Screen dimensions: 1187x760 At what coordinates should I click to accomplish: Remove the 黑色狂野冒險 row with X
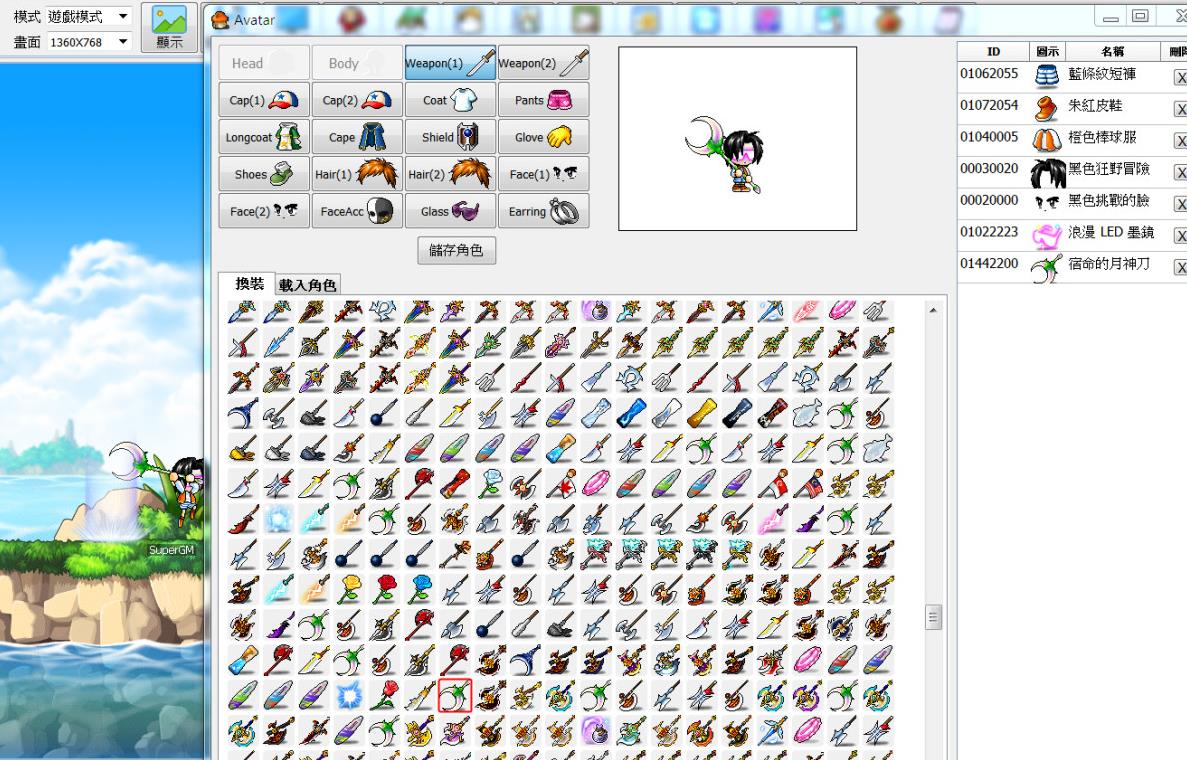point(1179,173)
